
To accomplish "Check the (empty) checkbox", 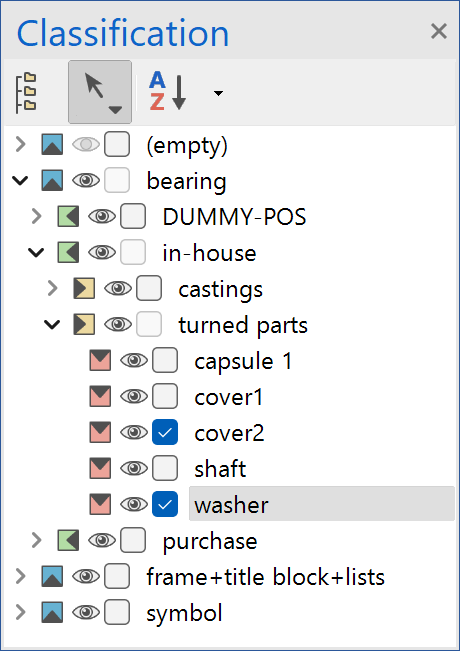I will point(117,144).
